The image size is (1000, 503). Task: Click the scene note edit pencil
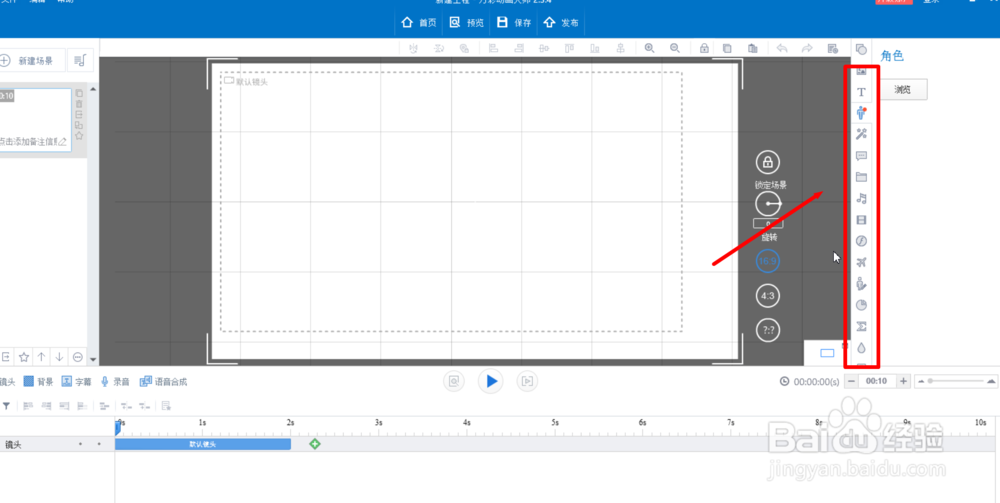click(62, 142)
